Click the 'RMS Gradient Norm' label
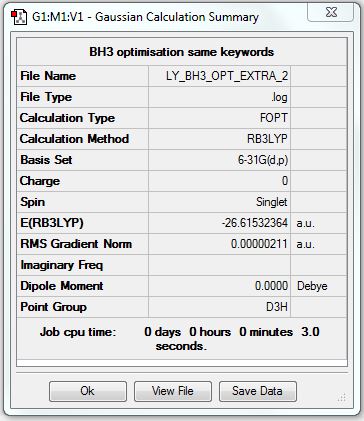This screenshot has height=421, width=364. point(76,244)
